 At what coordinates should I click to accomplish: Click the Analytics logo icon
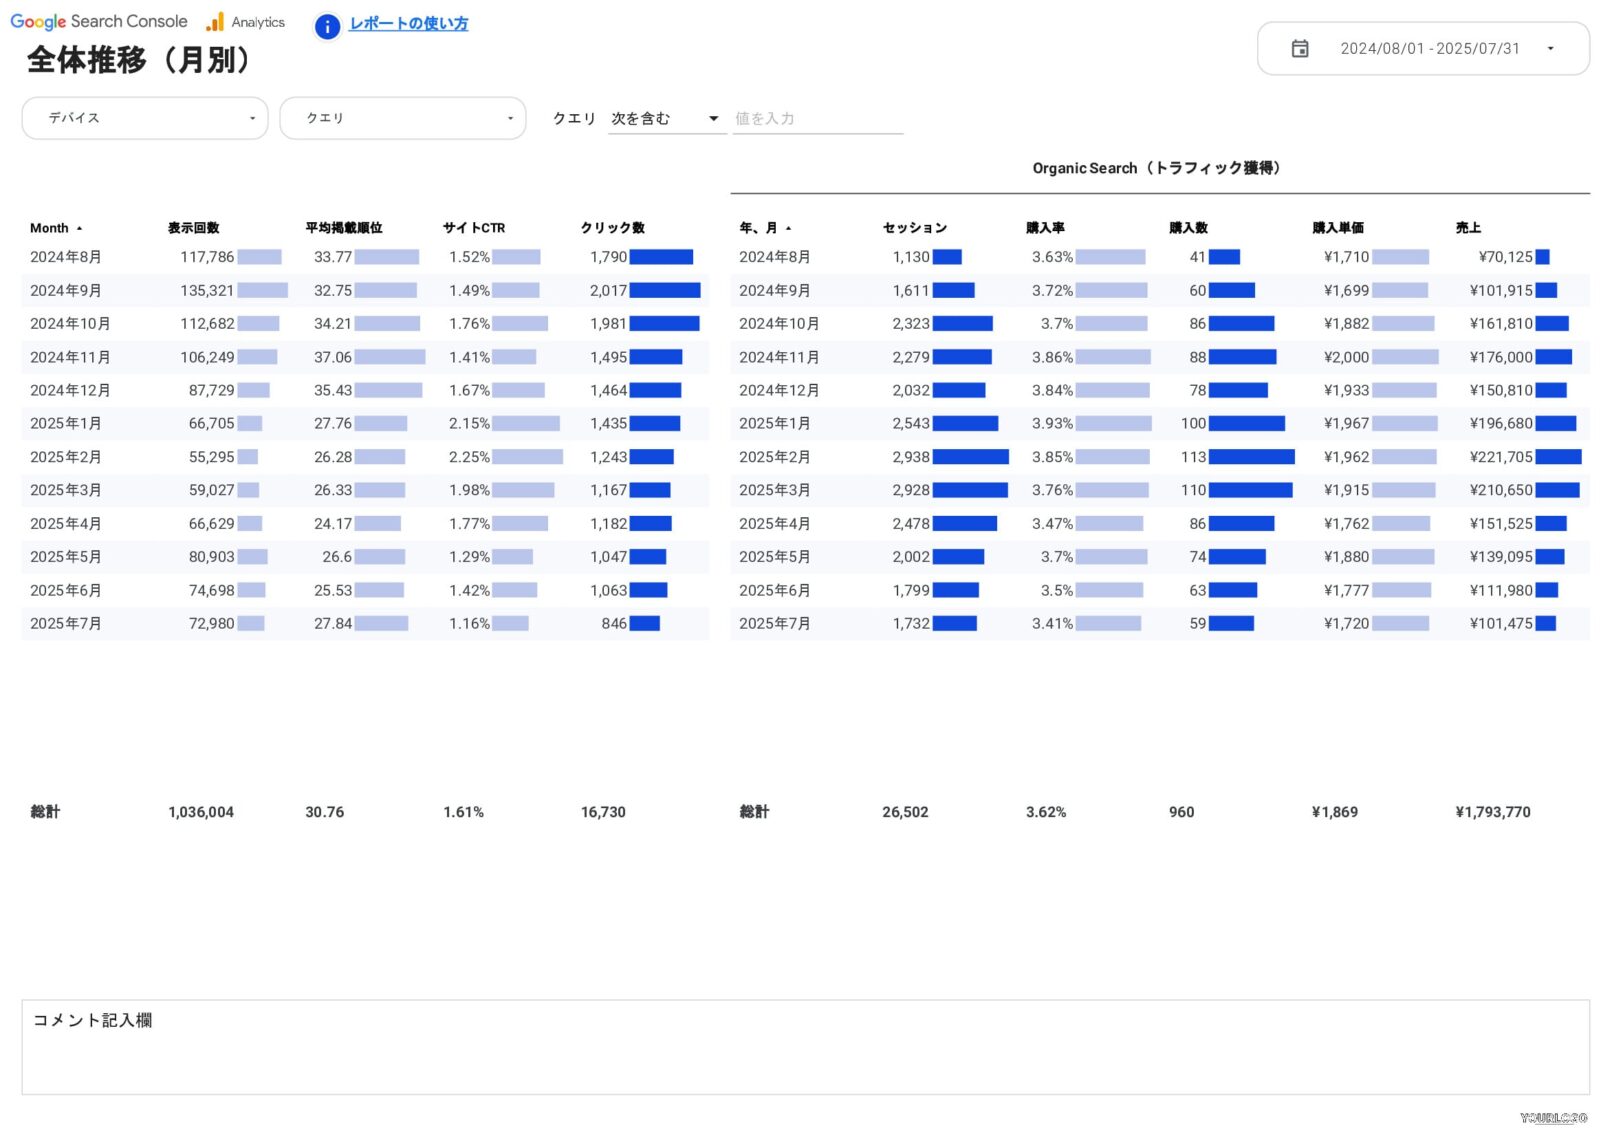click(x=215, y=22)
